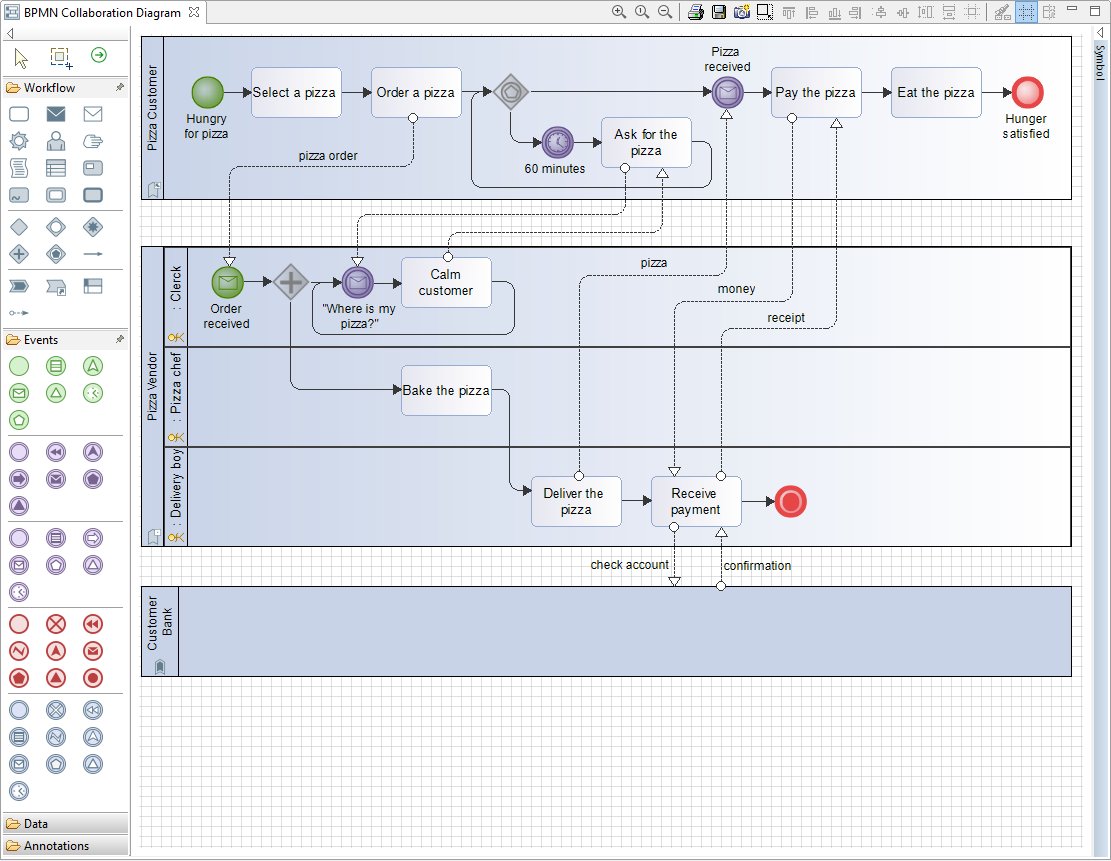Pick the Complex Gateway asterisk diamond
The width and height of the screenshot is (1111, 861).
click(x=93, y=227)
